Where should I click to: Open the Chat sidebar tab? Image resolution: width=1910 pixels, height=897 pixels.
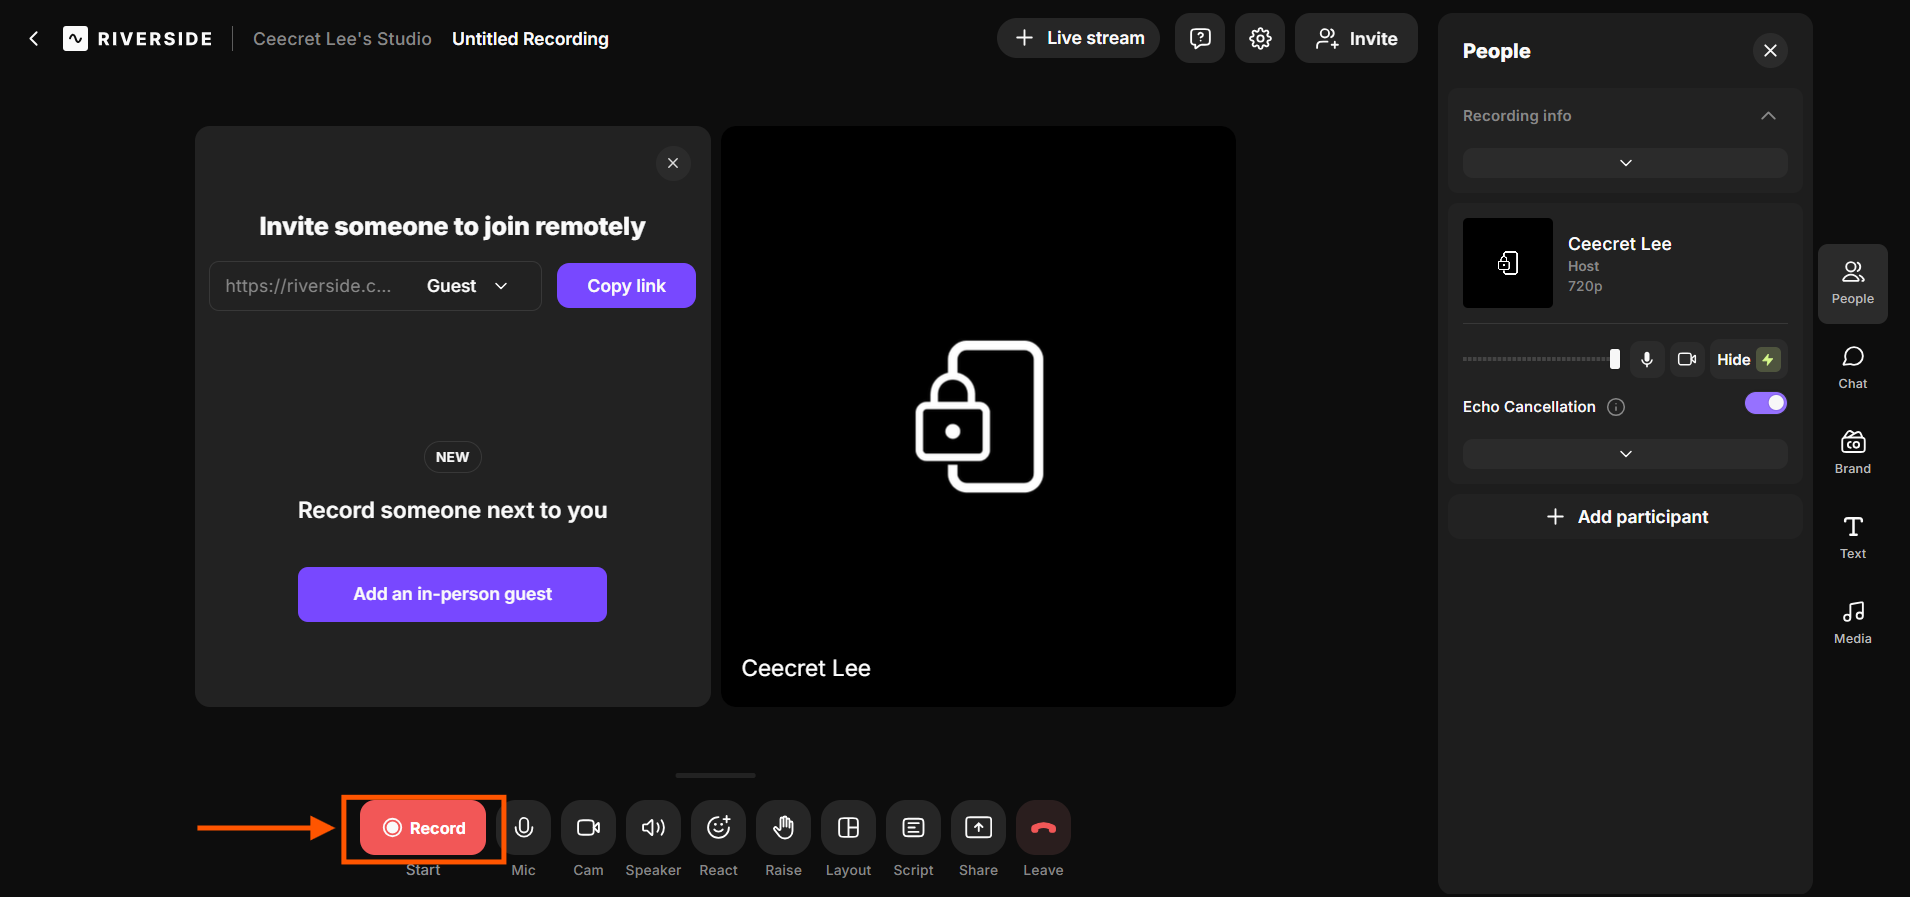pyautogui.click(x=1852, y=368)
